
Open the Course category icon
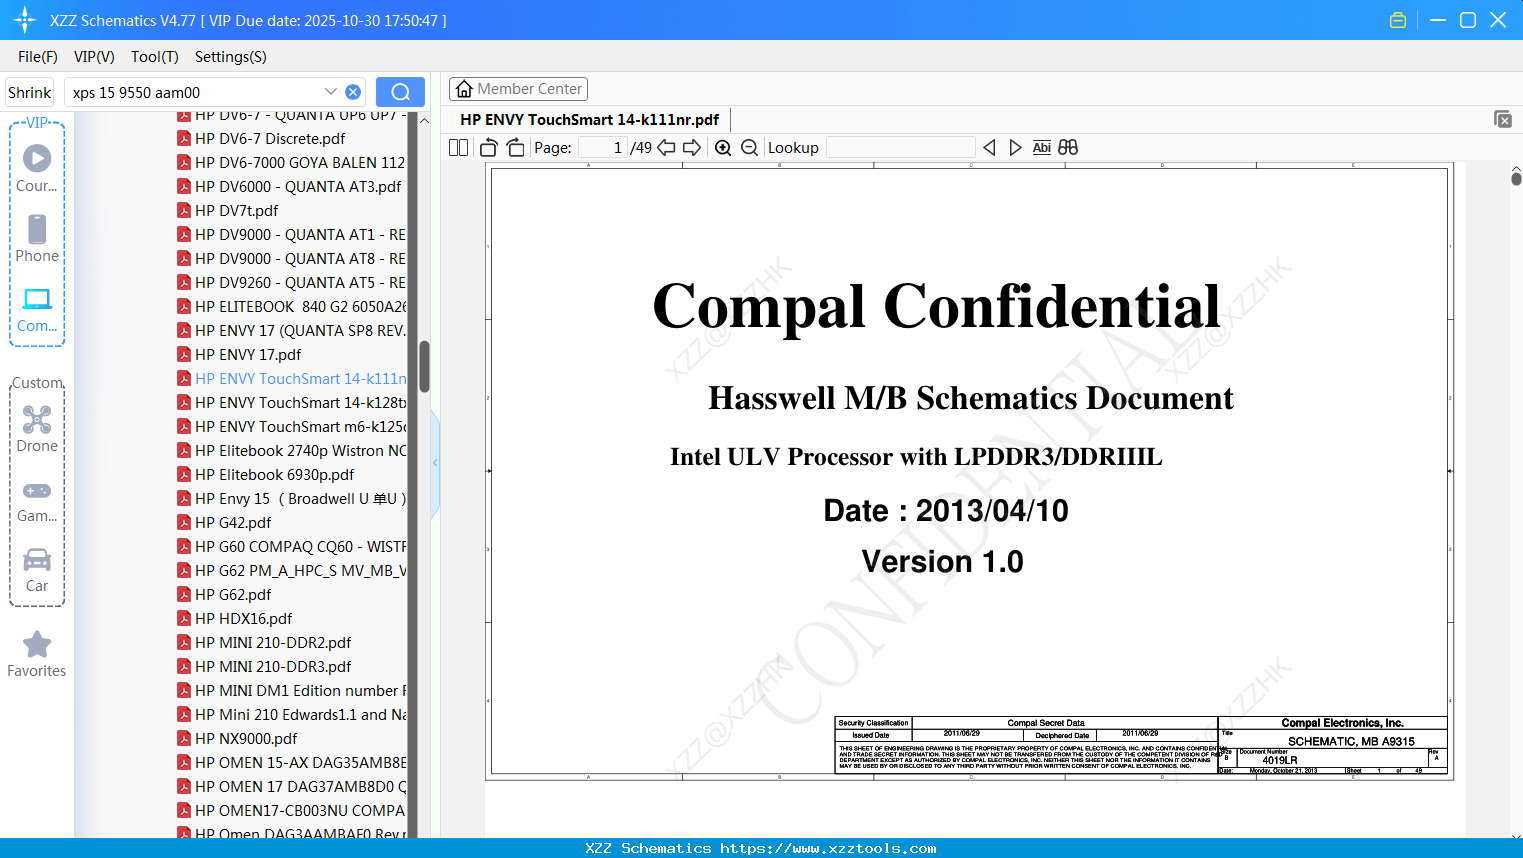point(37,169)
